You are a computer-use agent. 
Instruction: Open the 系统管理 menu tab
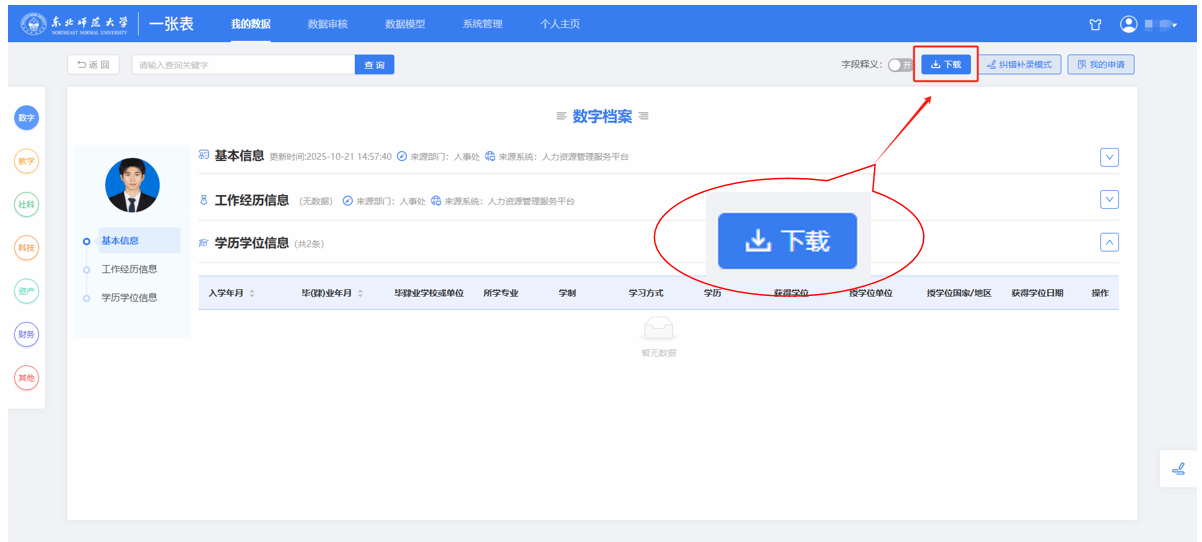point(482,24)
